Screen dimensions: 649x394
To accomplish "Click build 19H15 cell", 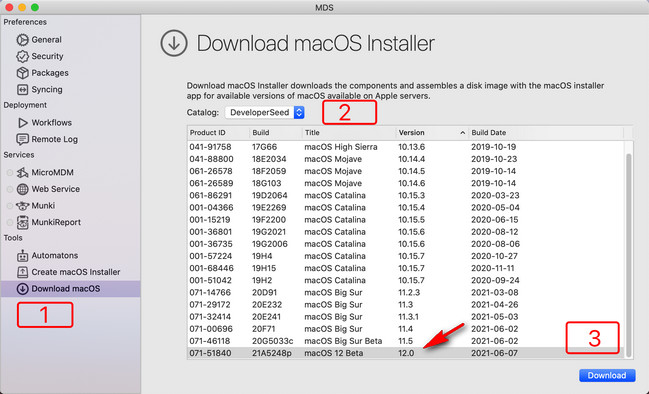I will (264, 268).
